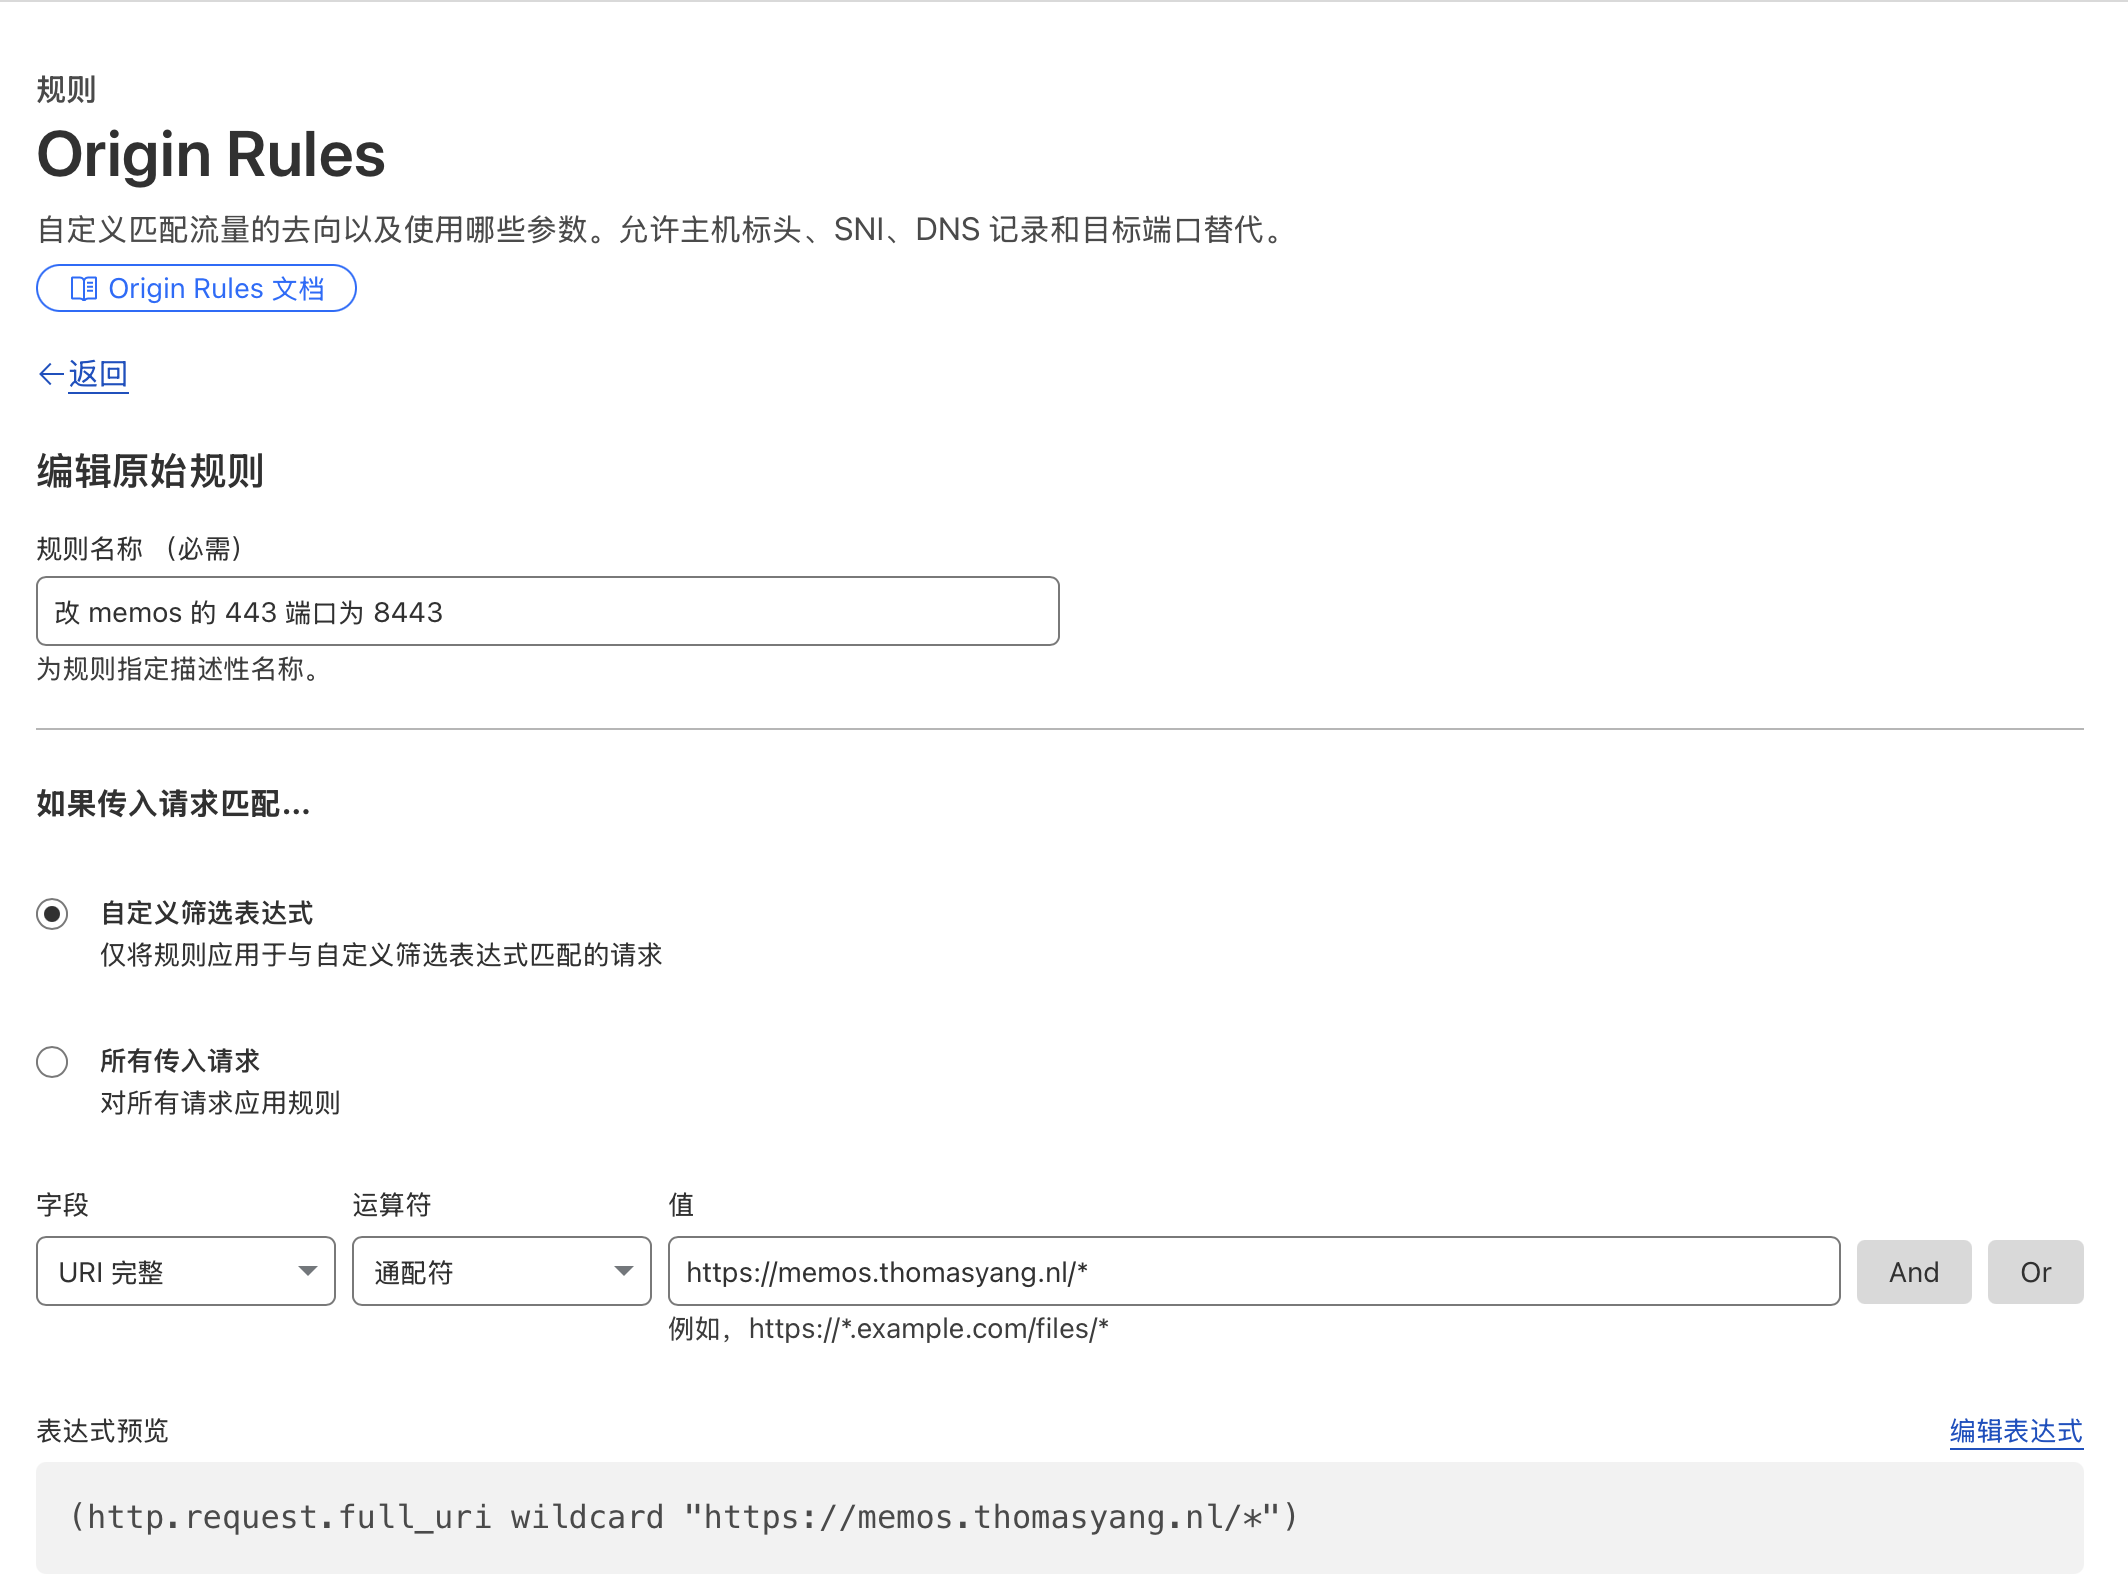Viewport: 2128px width, 1574px height.
Task: Click the left arrow icon beside 返回
Action: point(50,374)
